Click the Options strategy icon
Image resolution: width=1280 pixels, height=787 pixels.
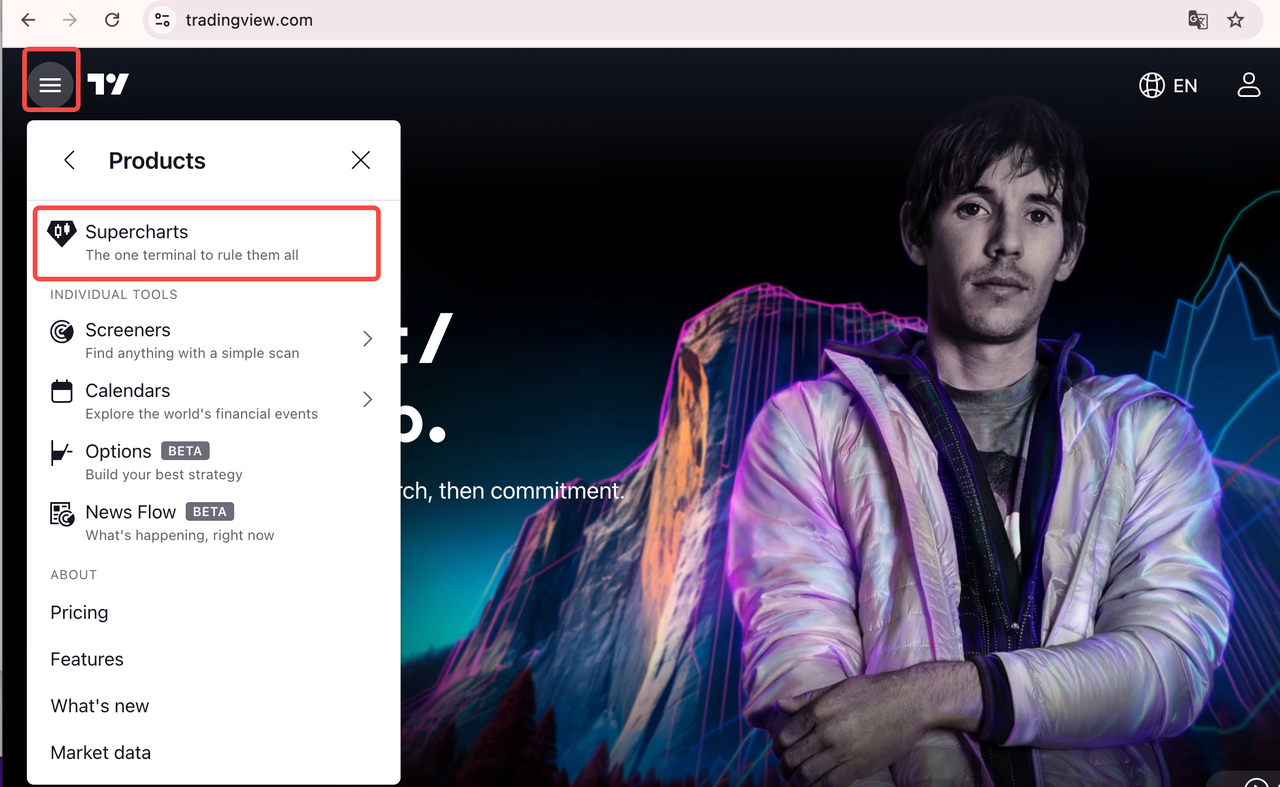pos(62,453)
